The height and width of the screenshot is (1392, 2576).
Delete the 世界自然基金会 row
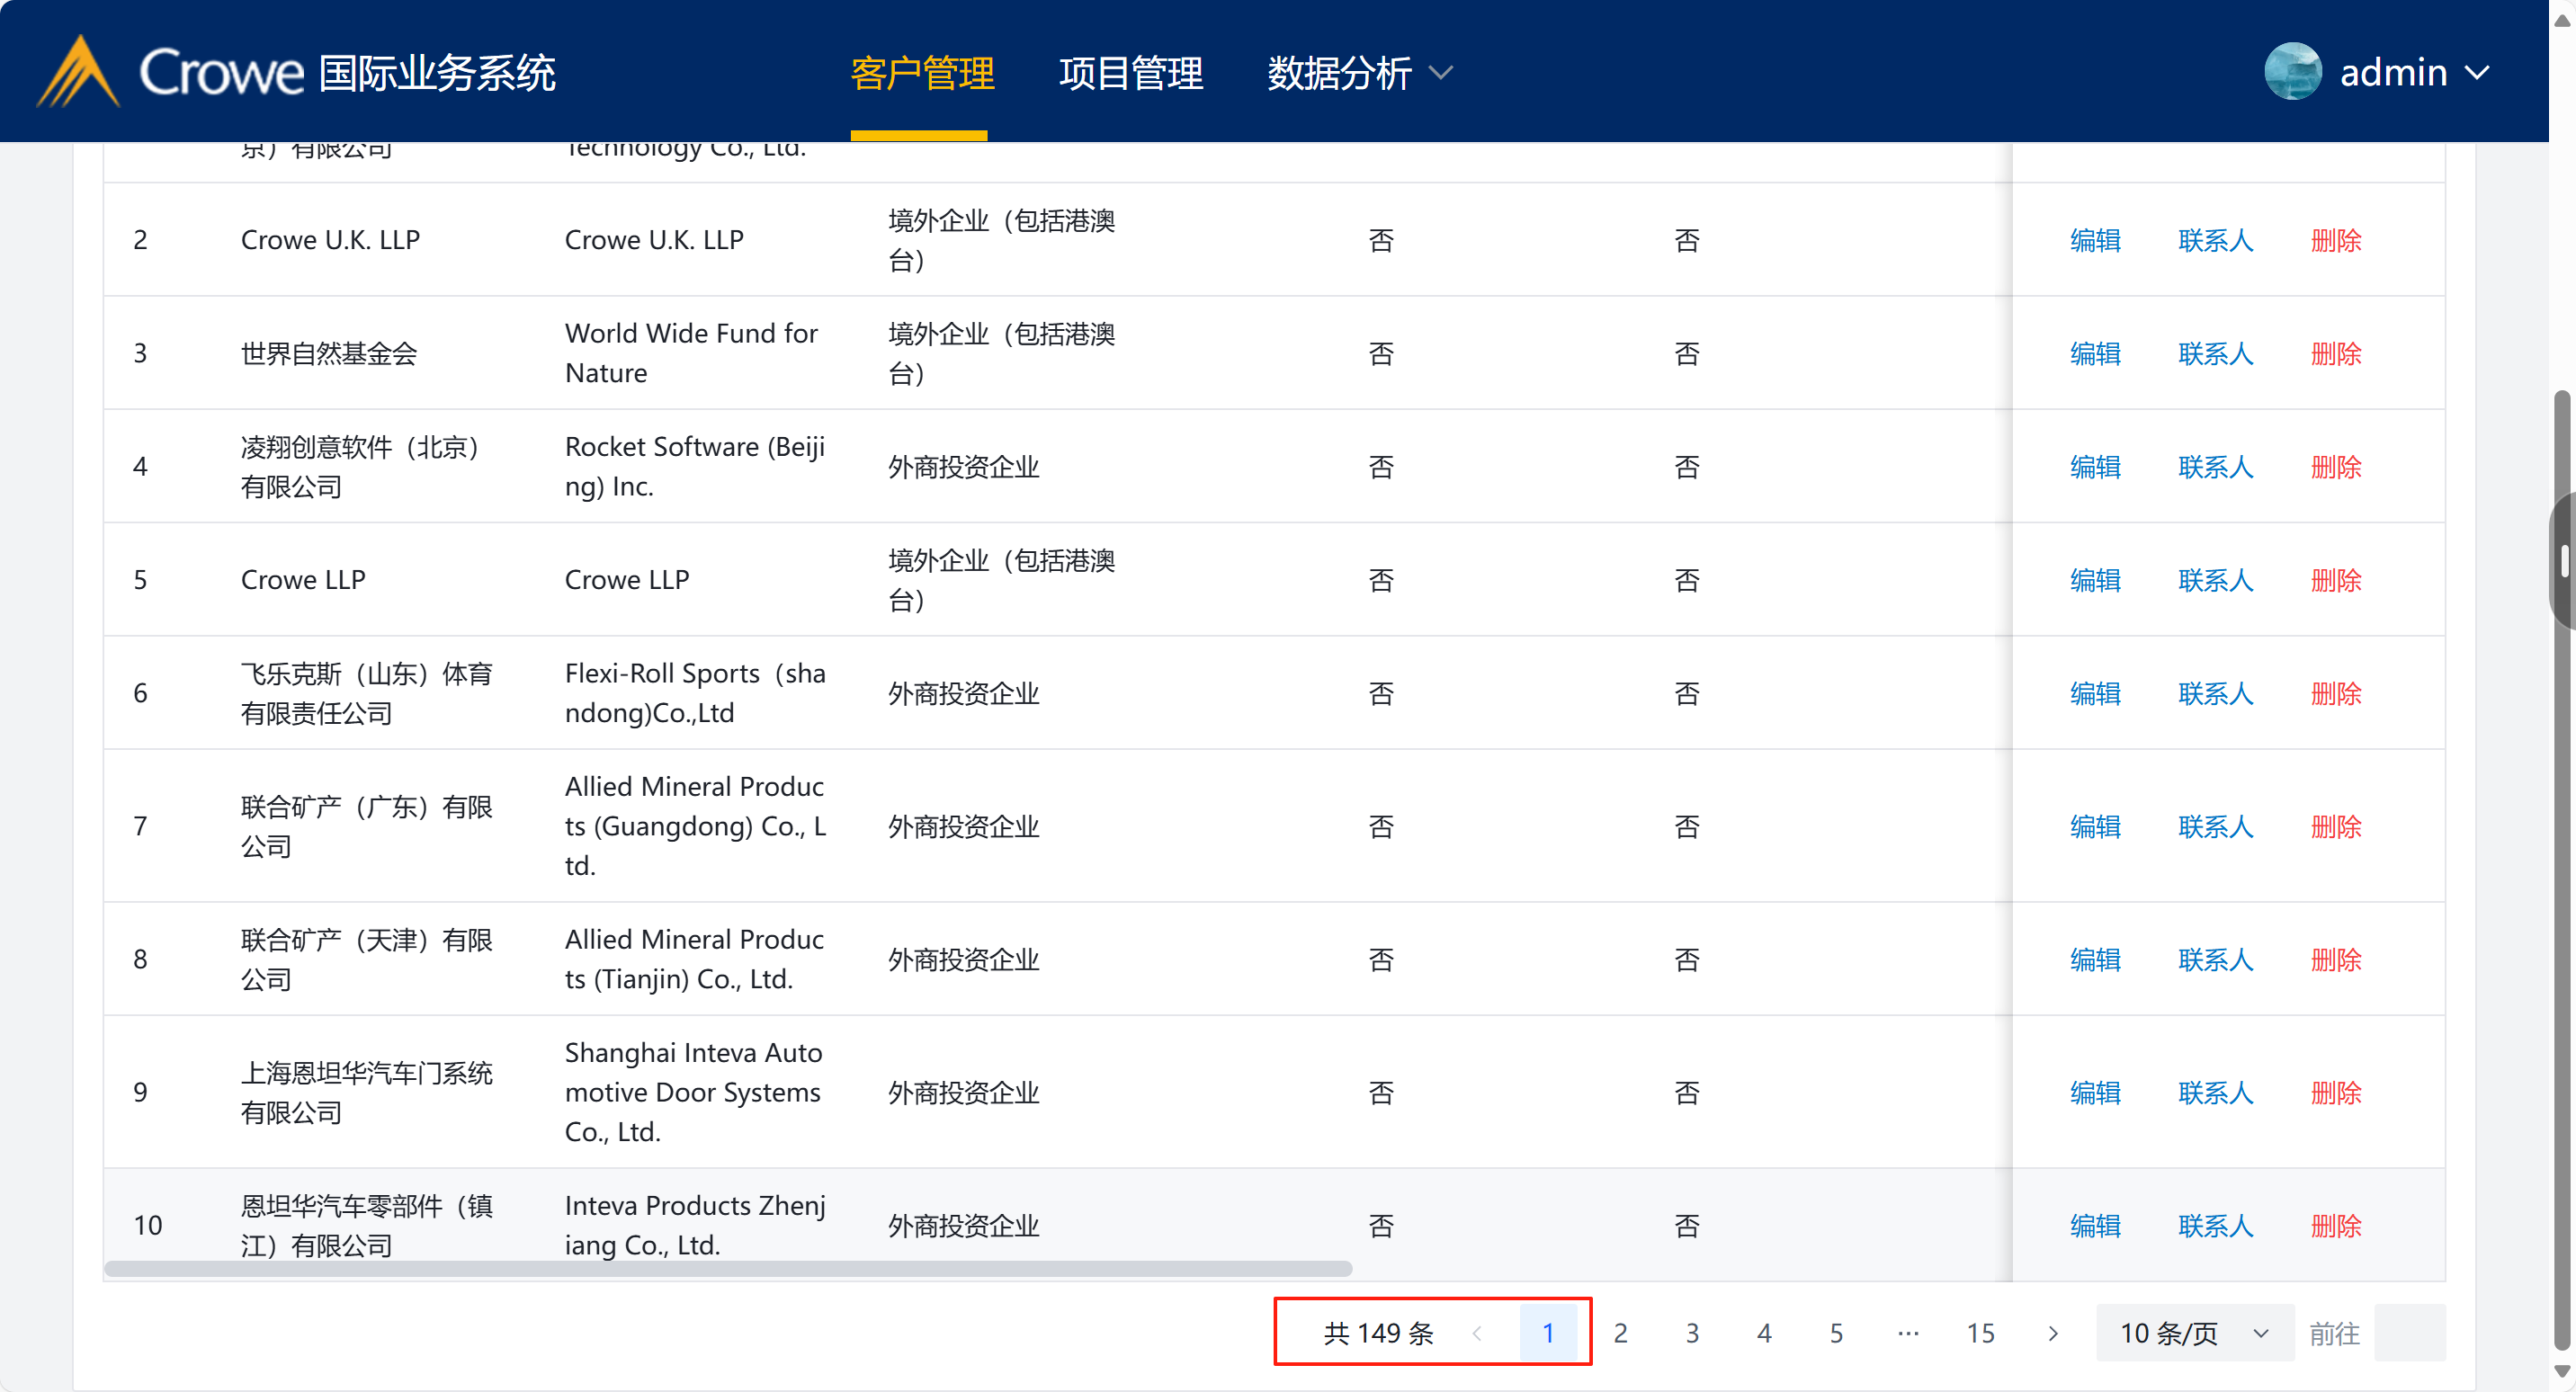(x=2335, y=353)
